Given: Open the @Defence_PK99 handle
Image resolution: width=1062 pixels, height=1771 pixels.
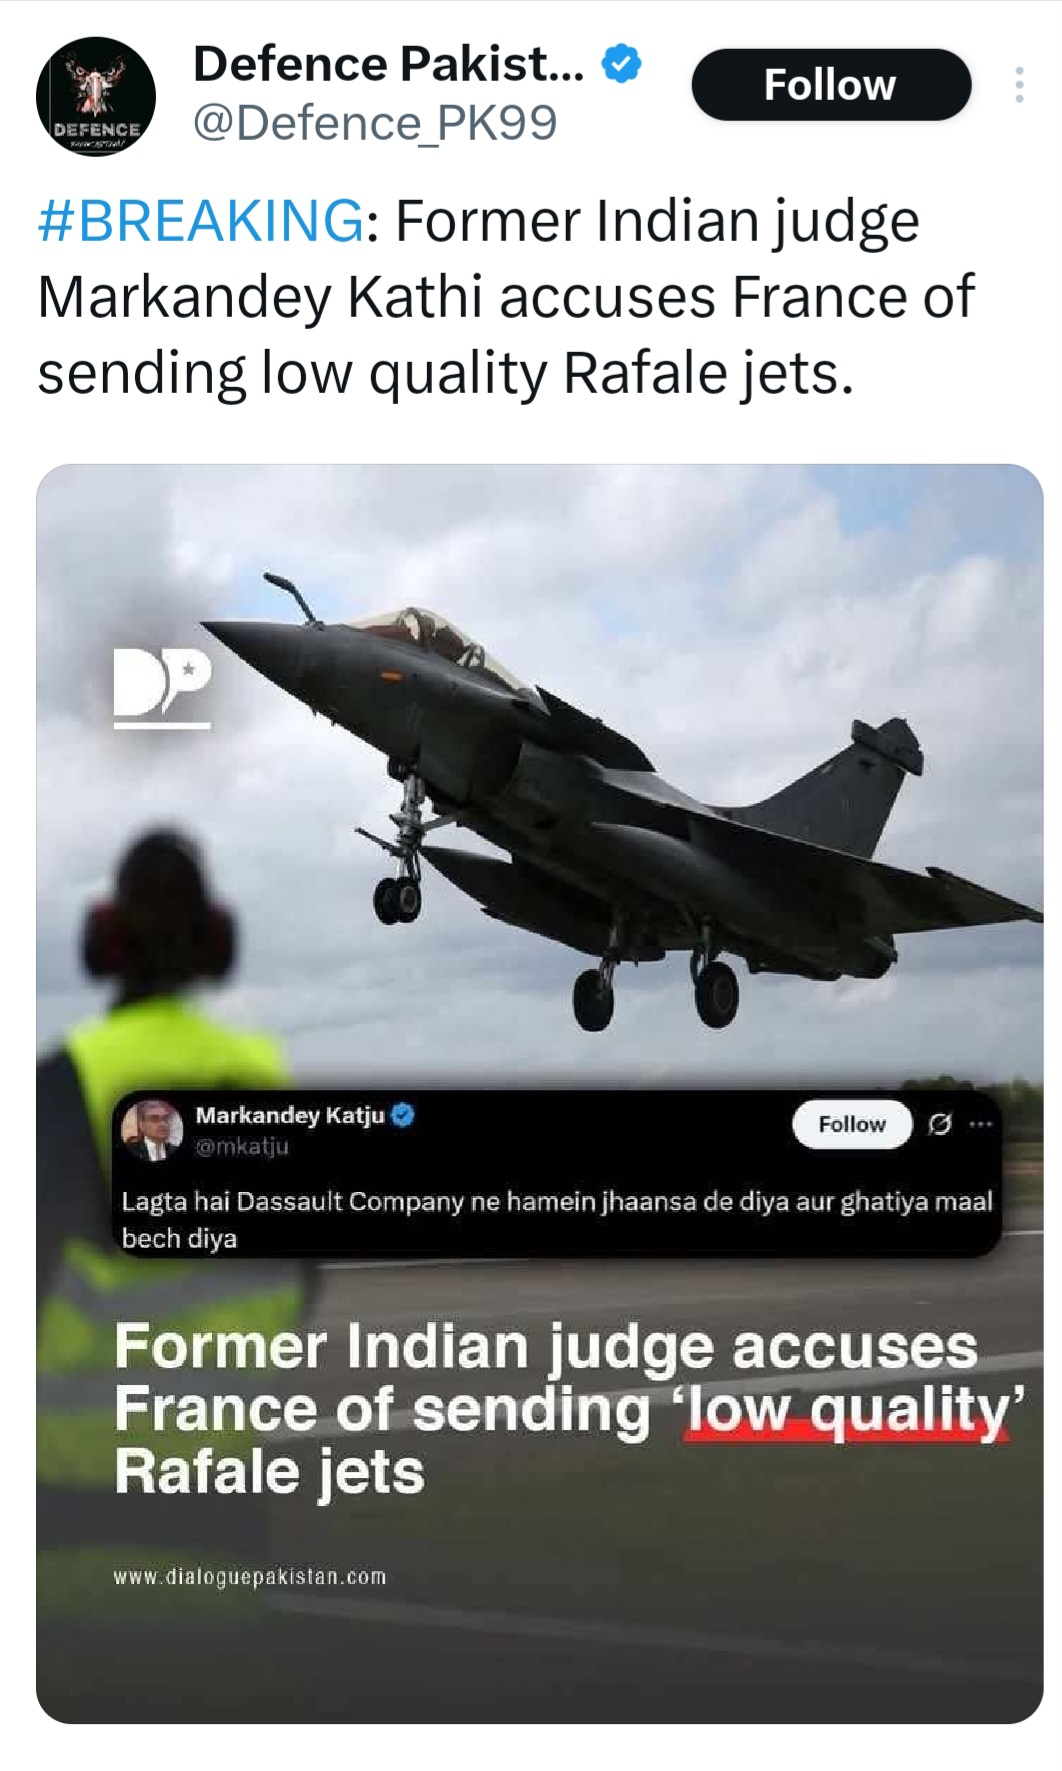Looking at the screenshot, I should (x=374, y=123).
